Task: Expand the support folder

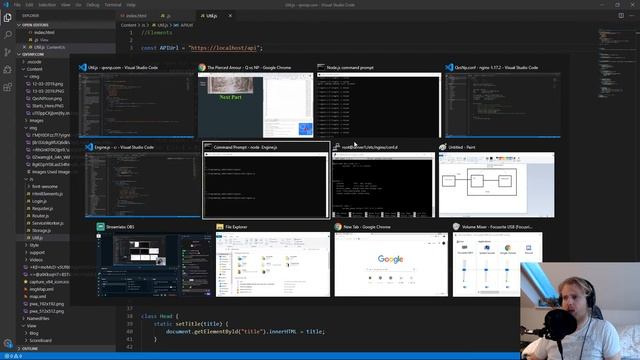Action: pos(37,252)
